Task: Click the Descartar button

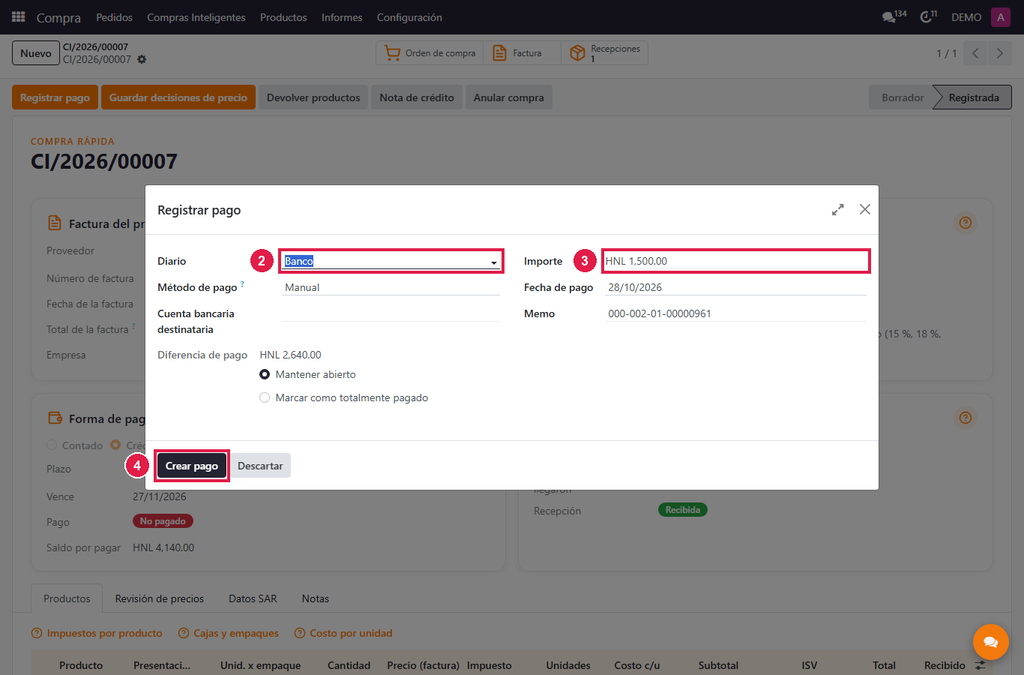Action: click(260, 466)
